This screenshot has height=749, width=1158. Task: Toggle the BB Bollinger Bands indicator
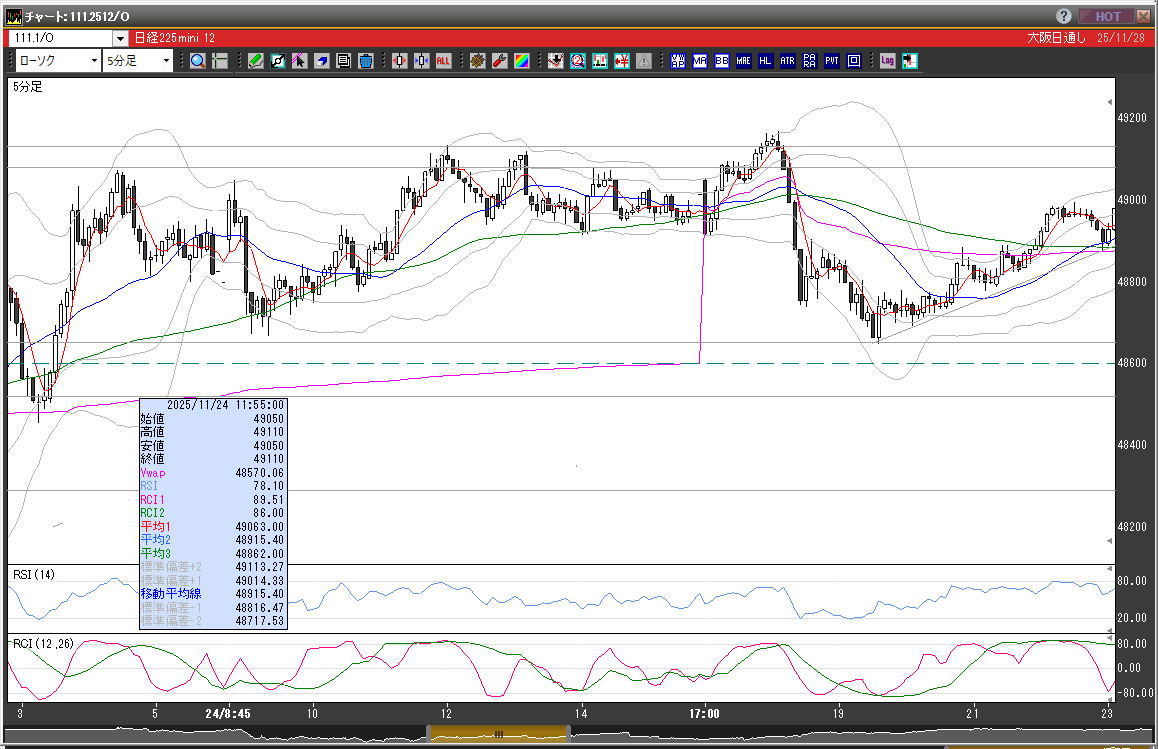coord(722,61)
